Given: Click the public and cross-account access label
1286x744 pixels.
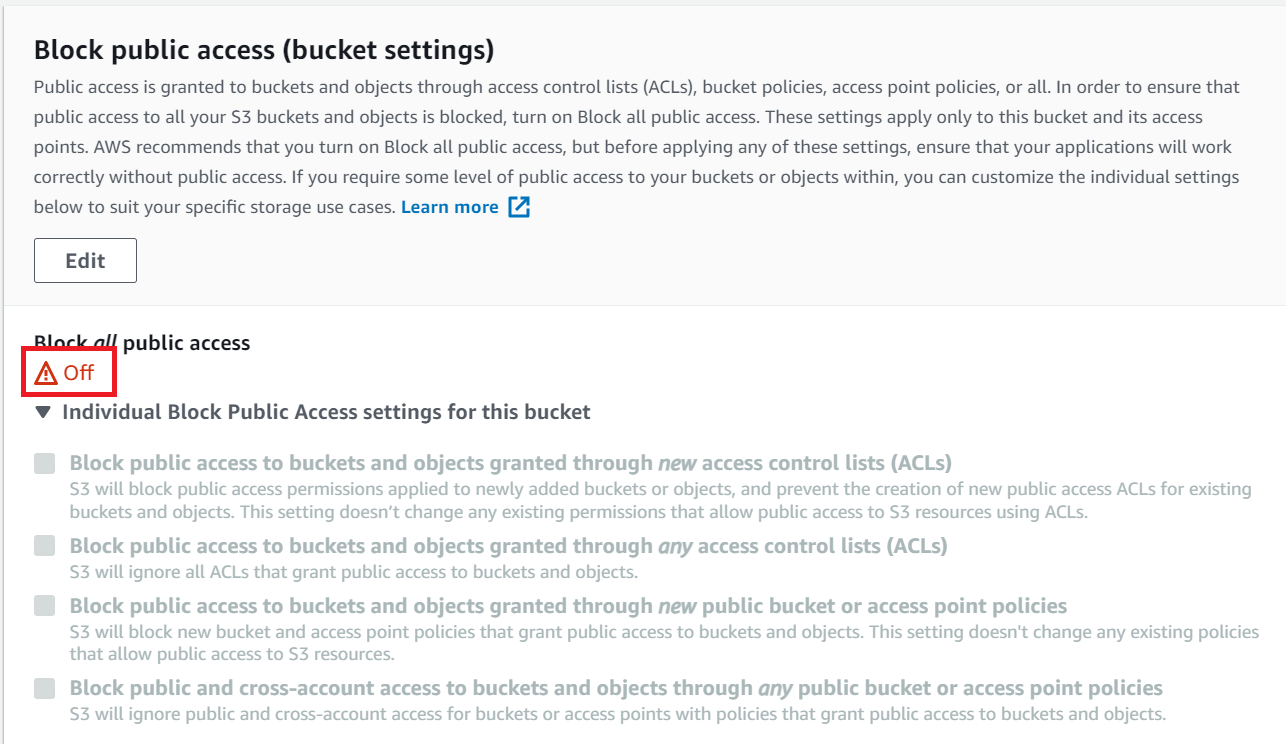Looking at the screenshot, I should pos(616,688).
